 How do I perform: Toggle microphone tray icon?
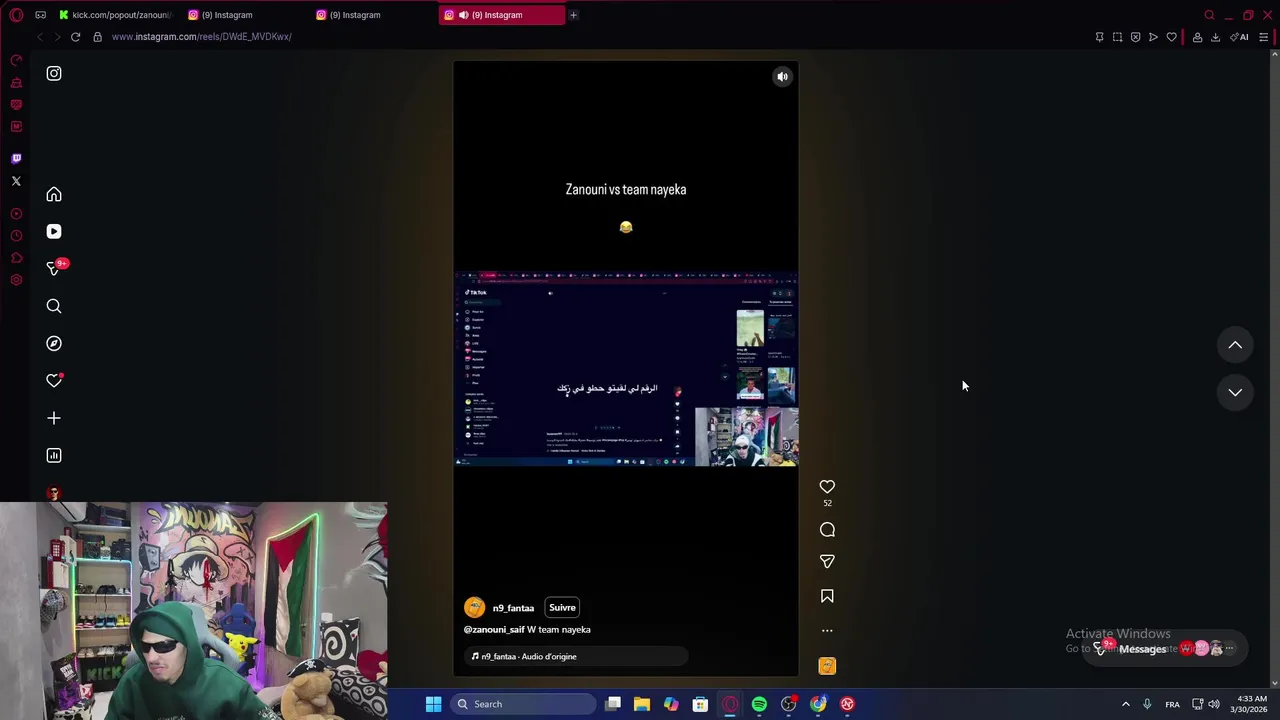tap(1147, 704)
